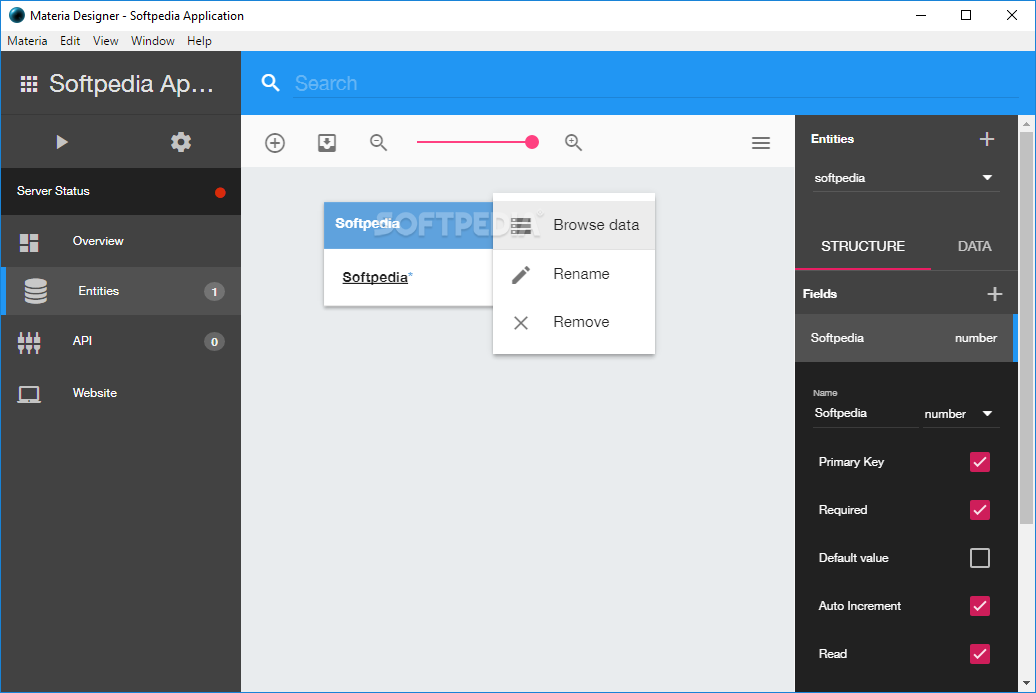The image size is (1036, 693).
Task: Click the pencil icon beside Rename
Action: 521,274
